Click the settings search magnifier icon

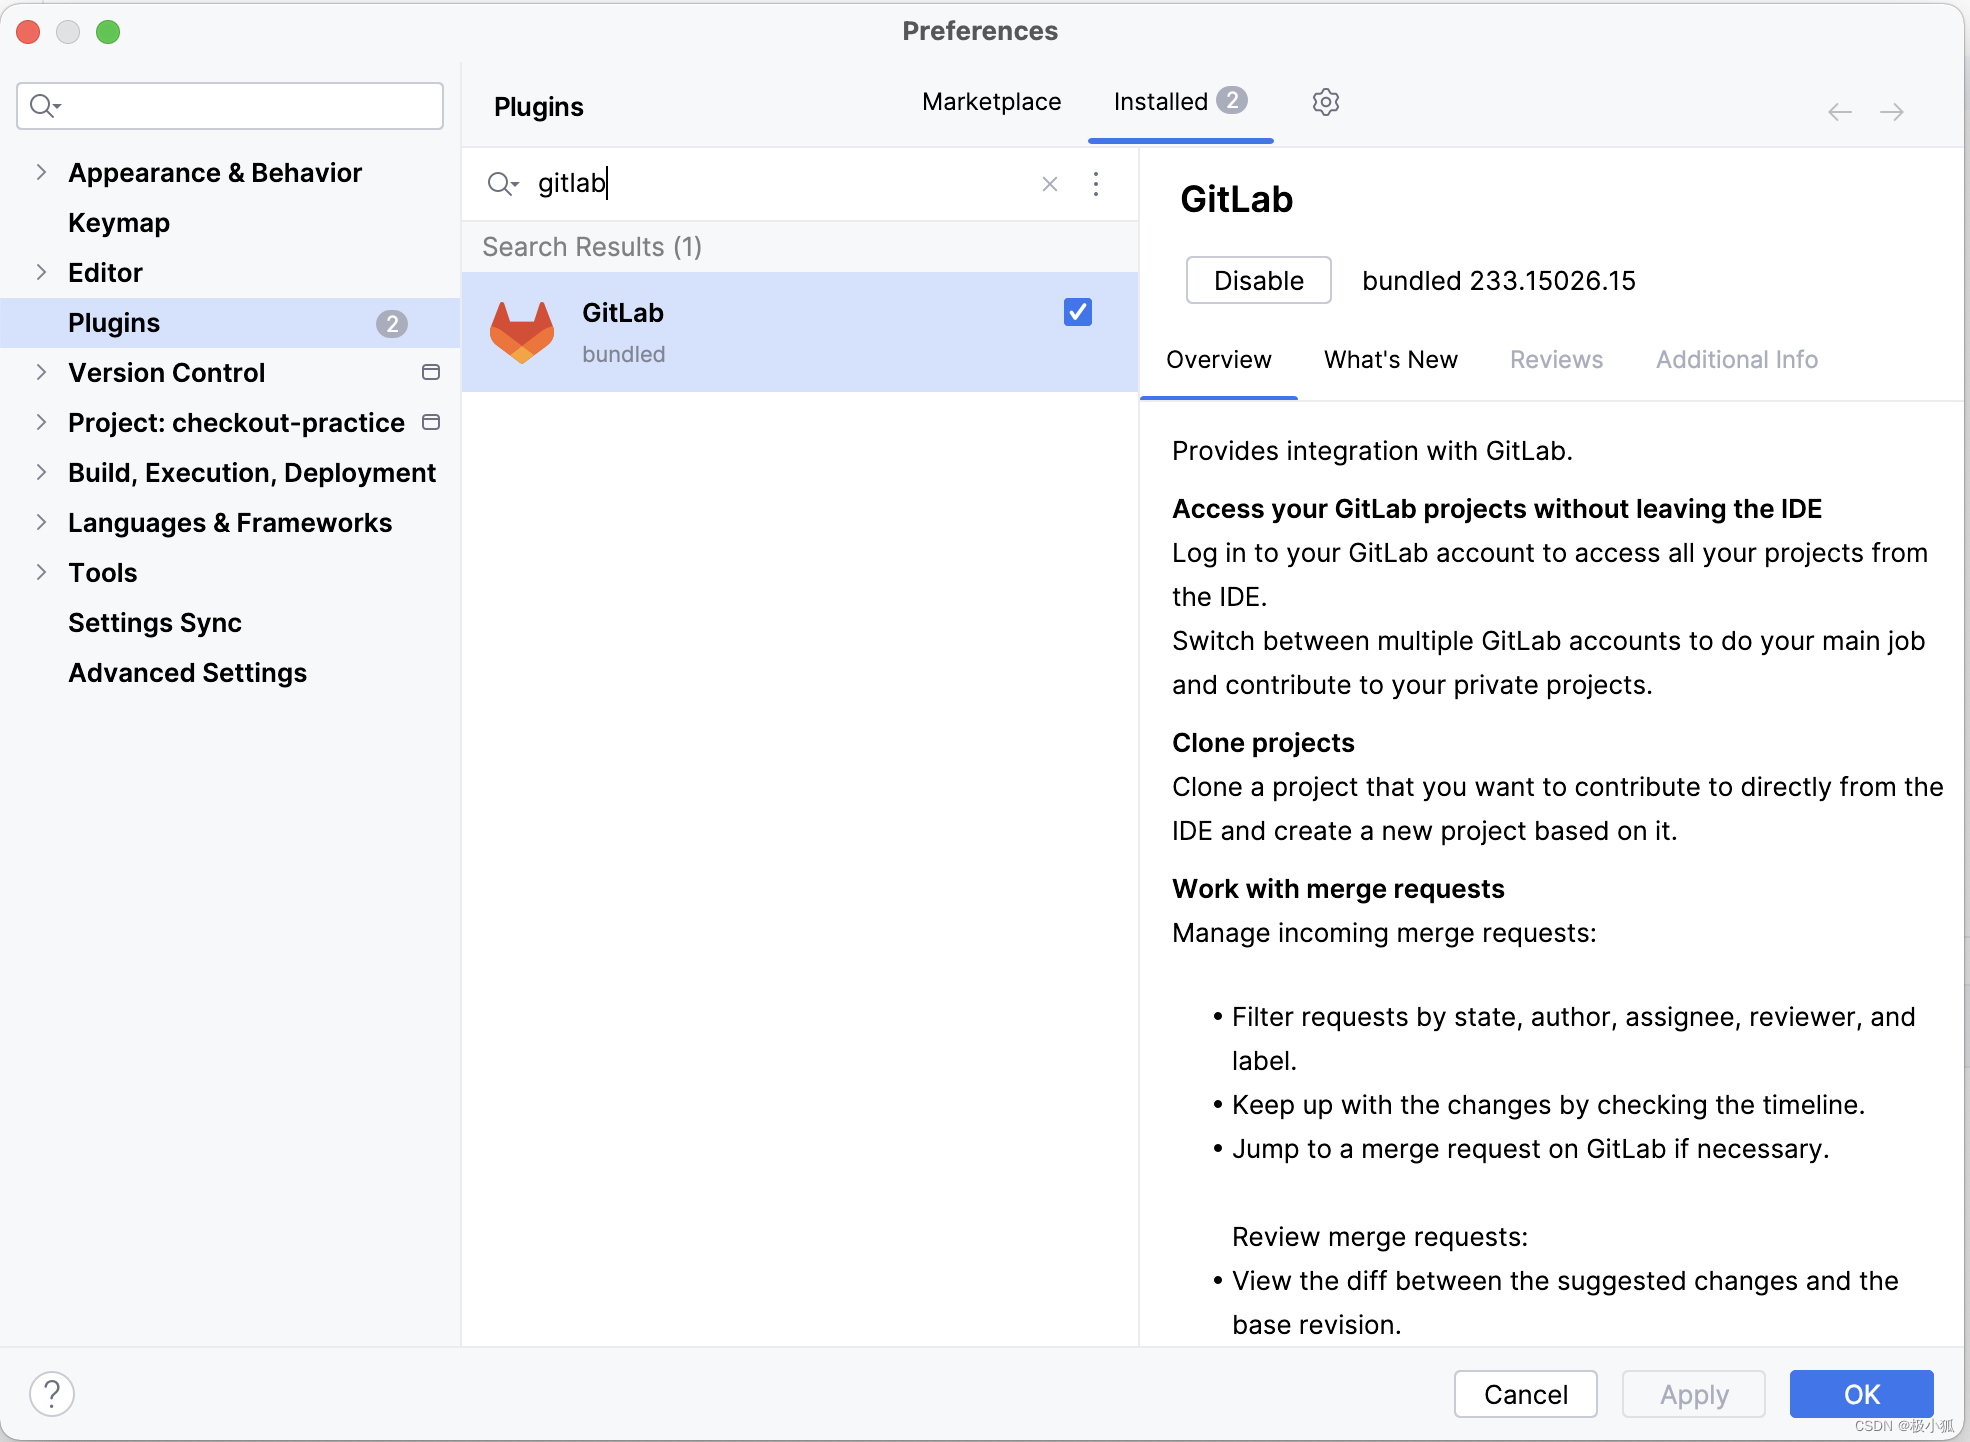45,106
